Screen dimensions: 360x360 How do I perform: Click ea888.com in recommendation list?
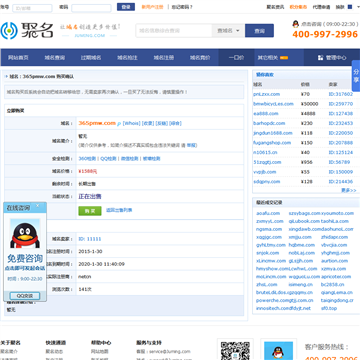(265, 114)
